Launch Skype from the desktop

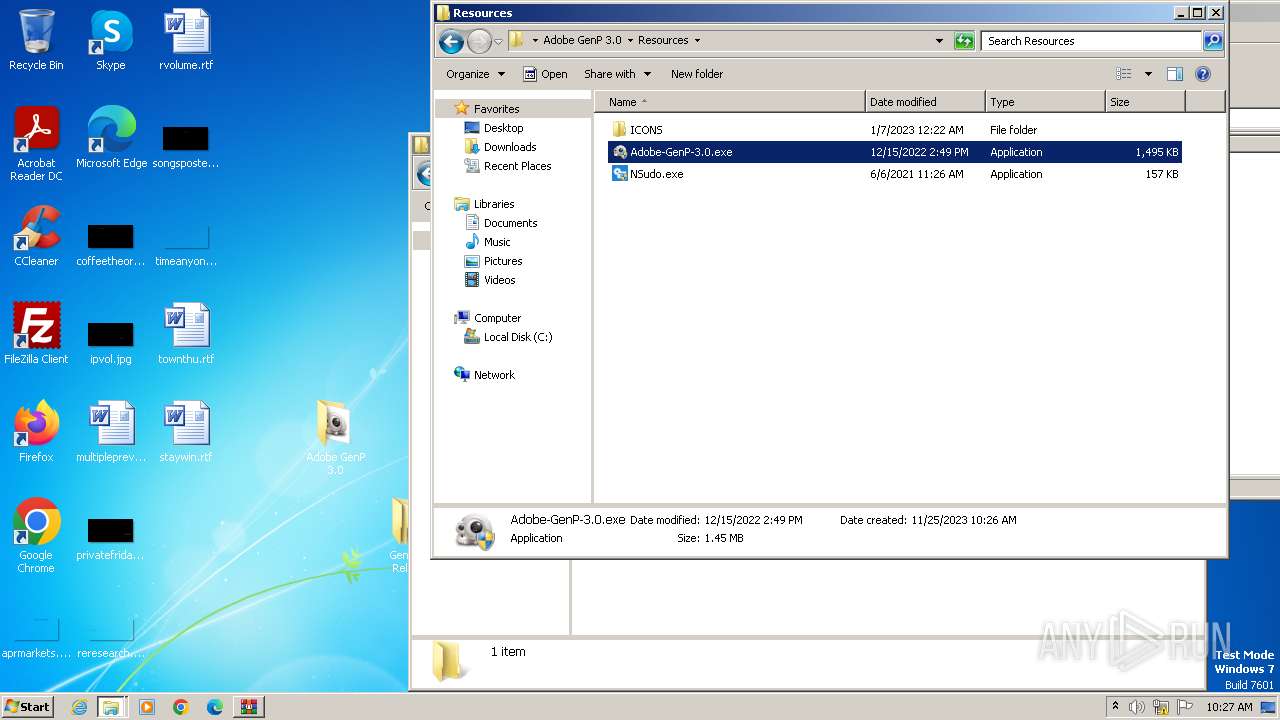(x=110, y=40)
